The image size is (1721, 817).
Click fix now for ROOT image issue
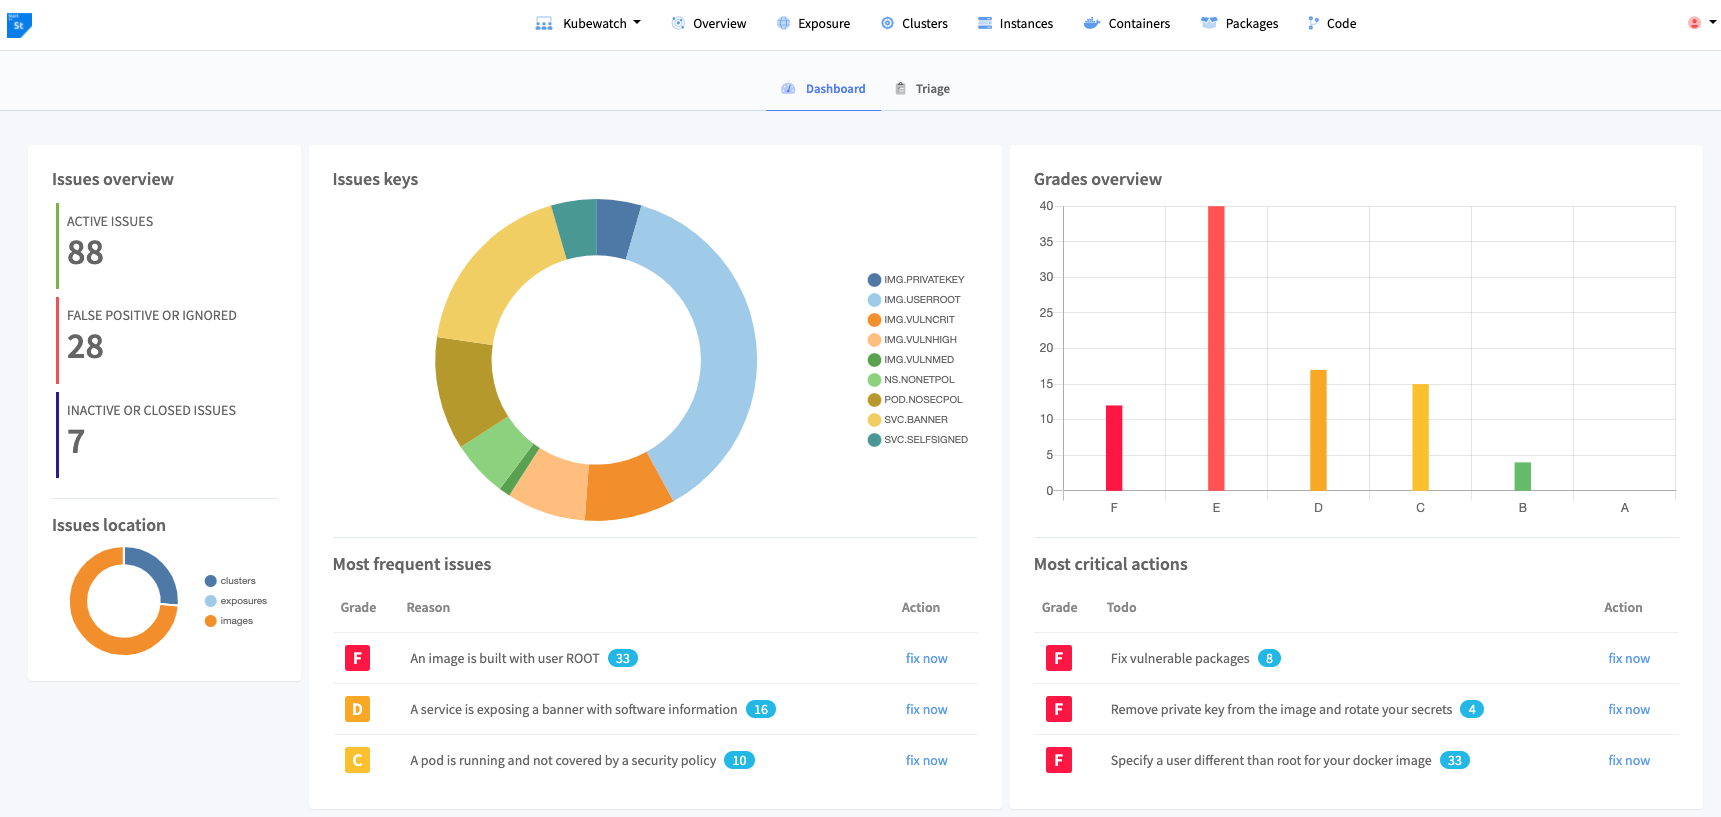coord(926,658)
